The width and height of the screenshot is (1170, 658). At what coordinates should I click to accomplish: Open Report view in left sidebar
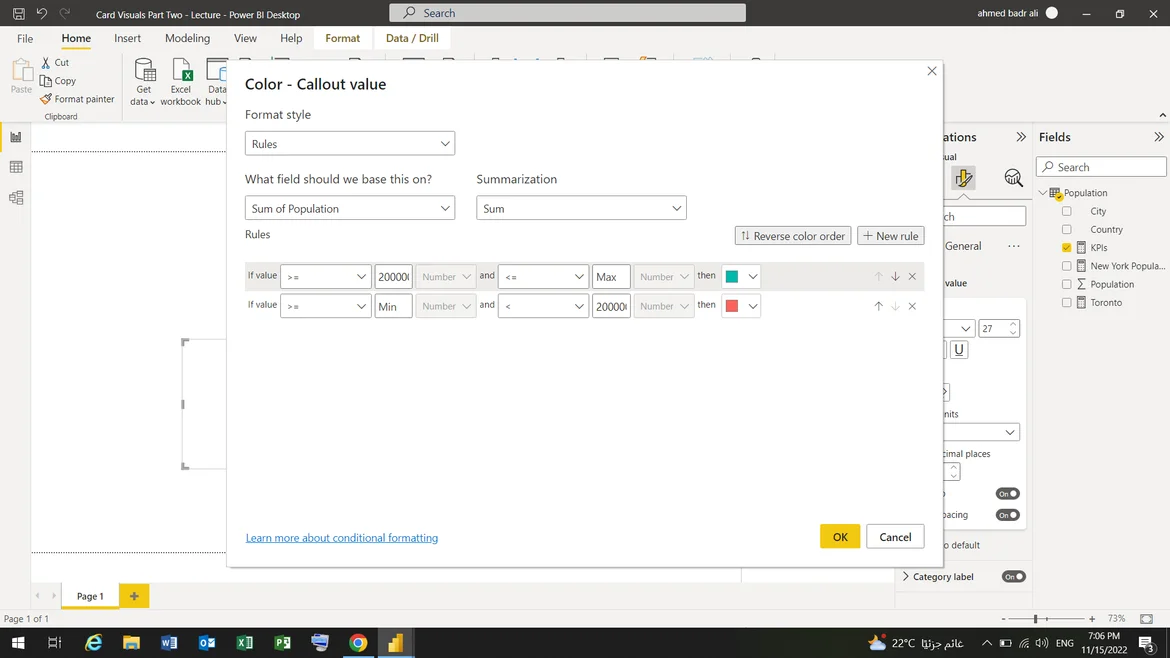pyautogui.click(x=16, y=137)
